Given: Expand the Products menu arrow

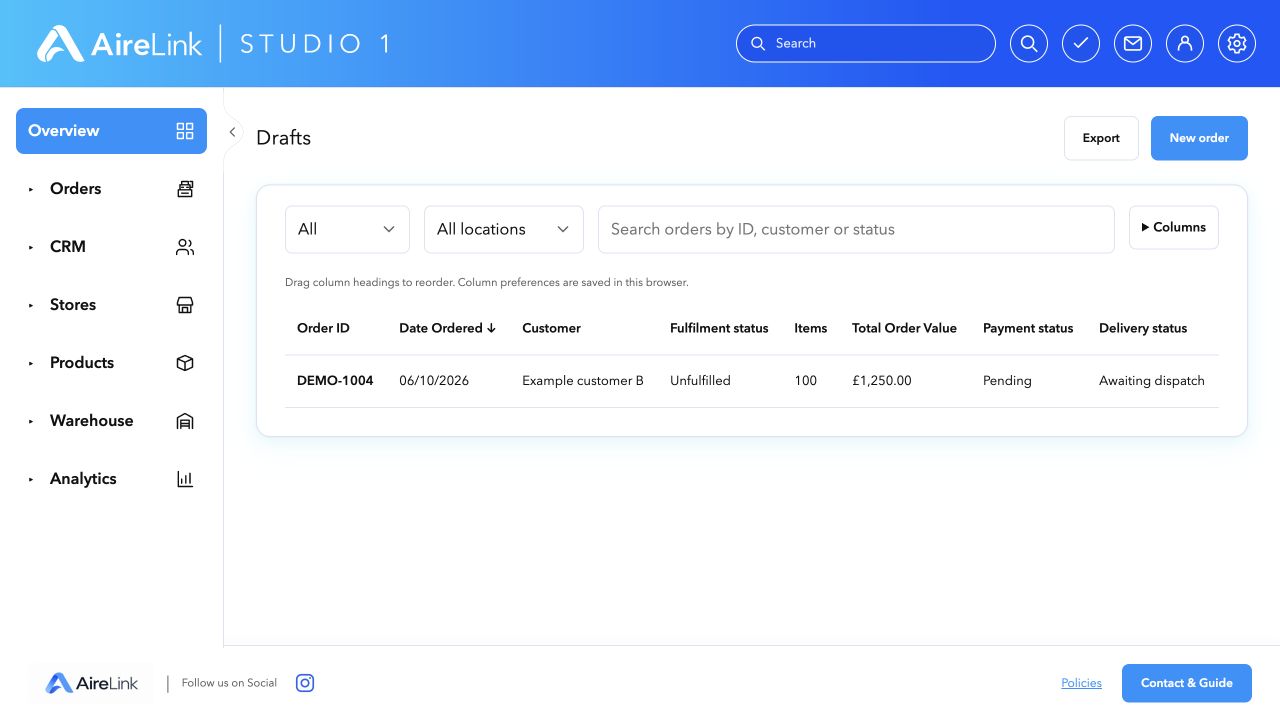Looking at the screenshot, I should pos(31,363).
